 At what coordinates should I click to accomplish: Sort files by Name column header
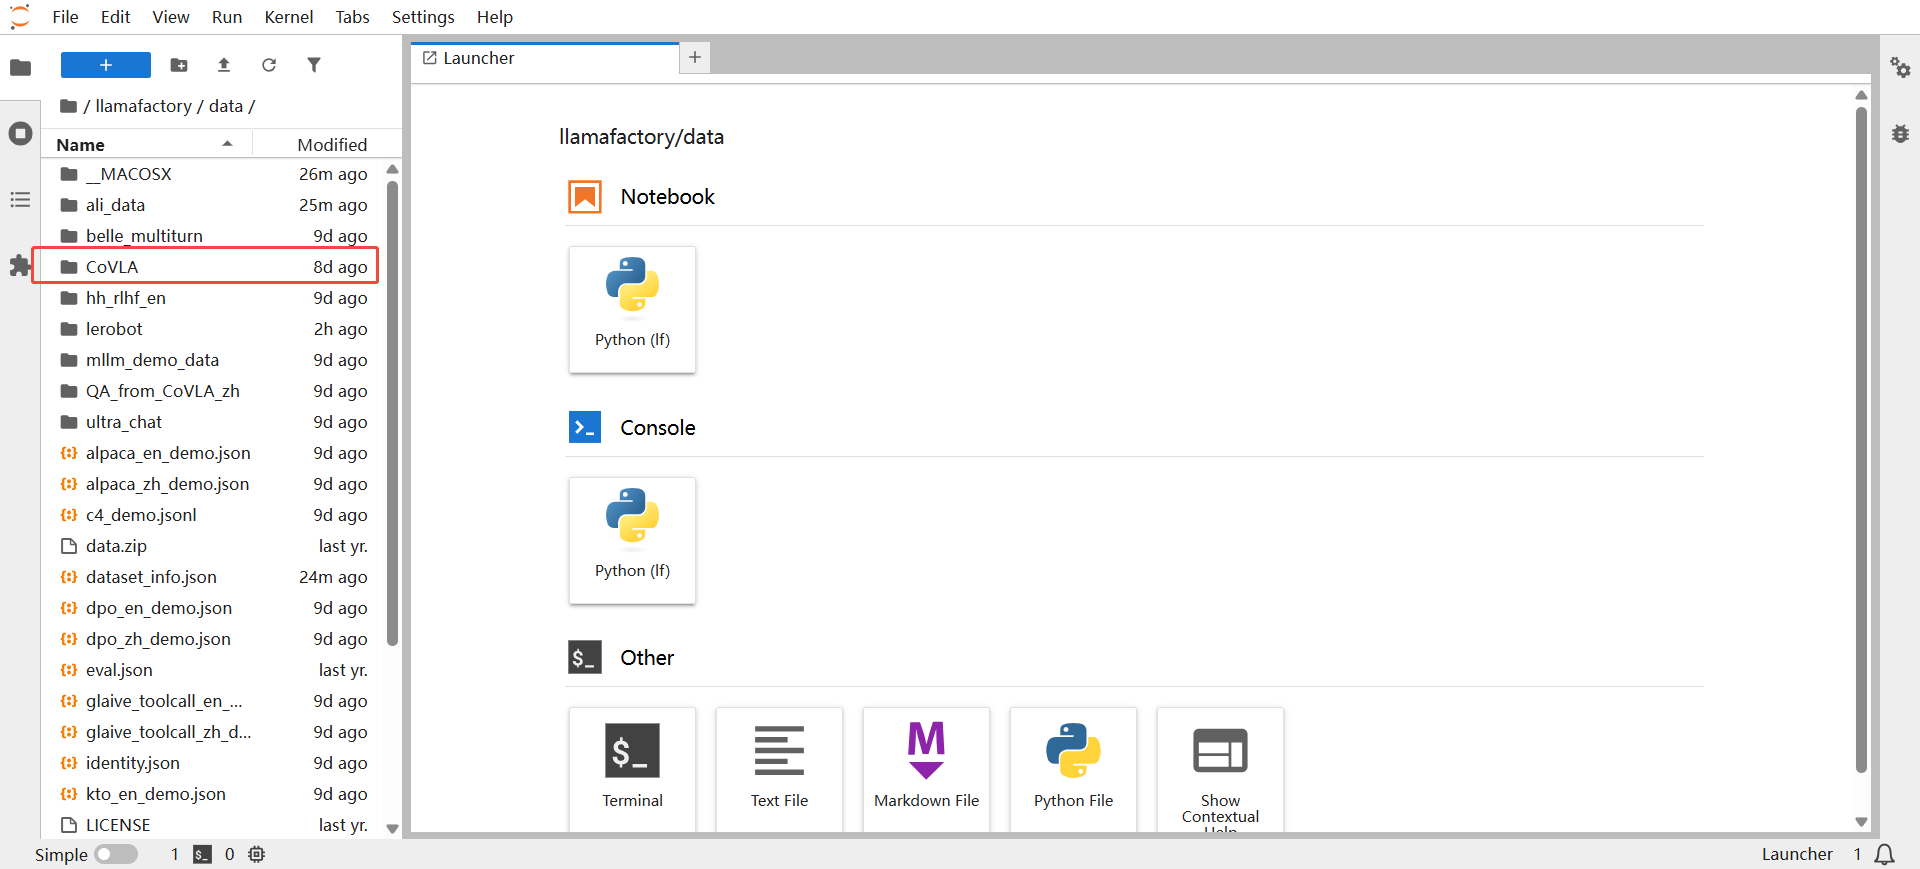click(81, 145)
